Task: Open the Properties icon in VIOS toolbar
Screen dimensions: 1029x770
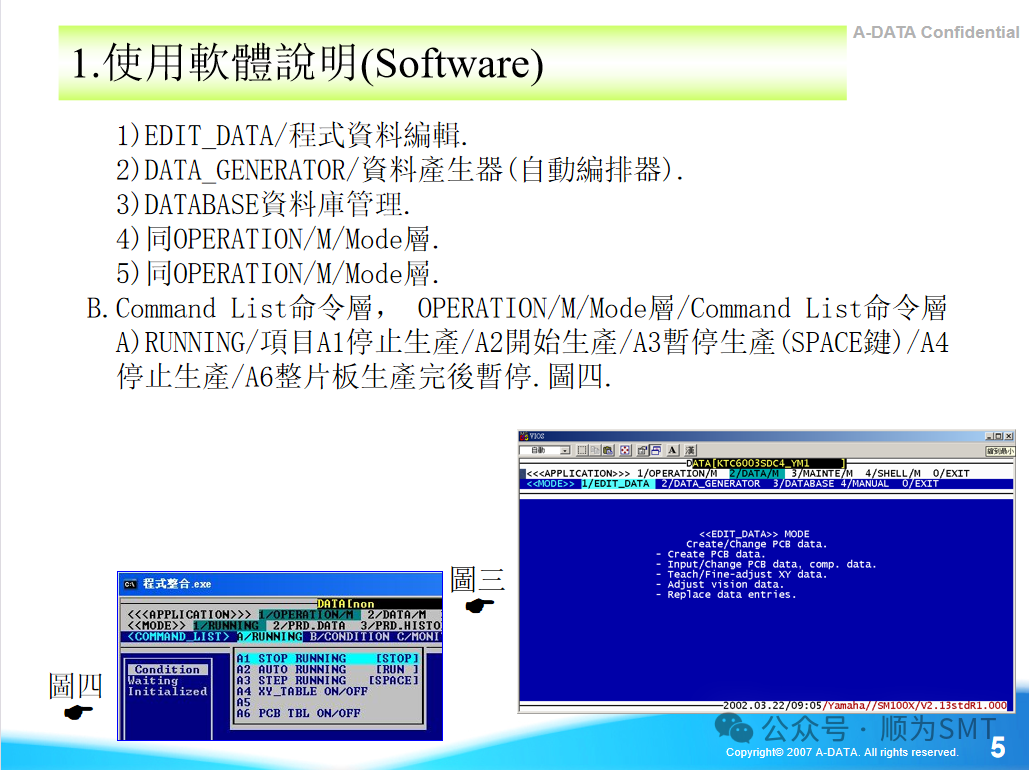Action: click(642, 450)
